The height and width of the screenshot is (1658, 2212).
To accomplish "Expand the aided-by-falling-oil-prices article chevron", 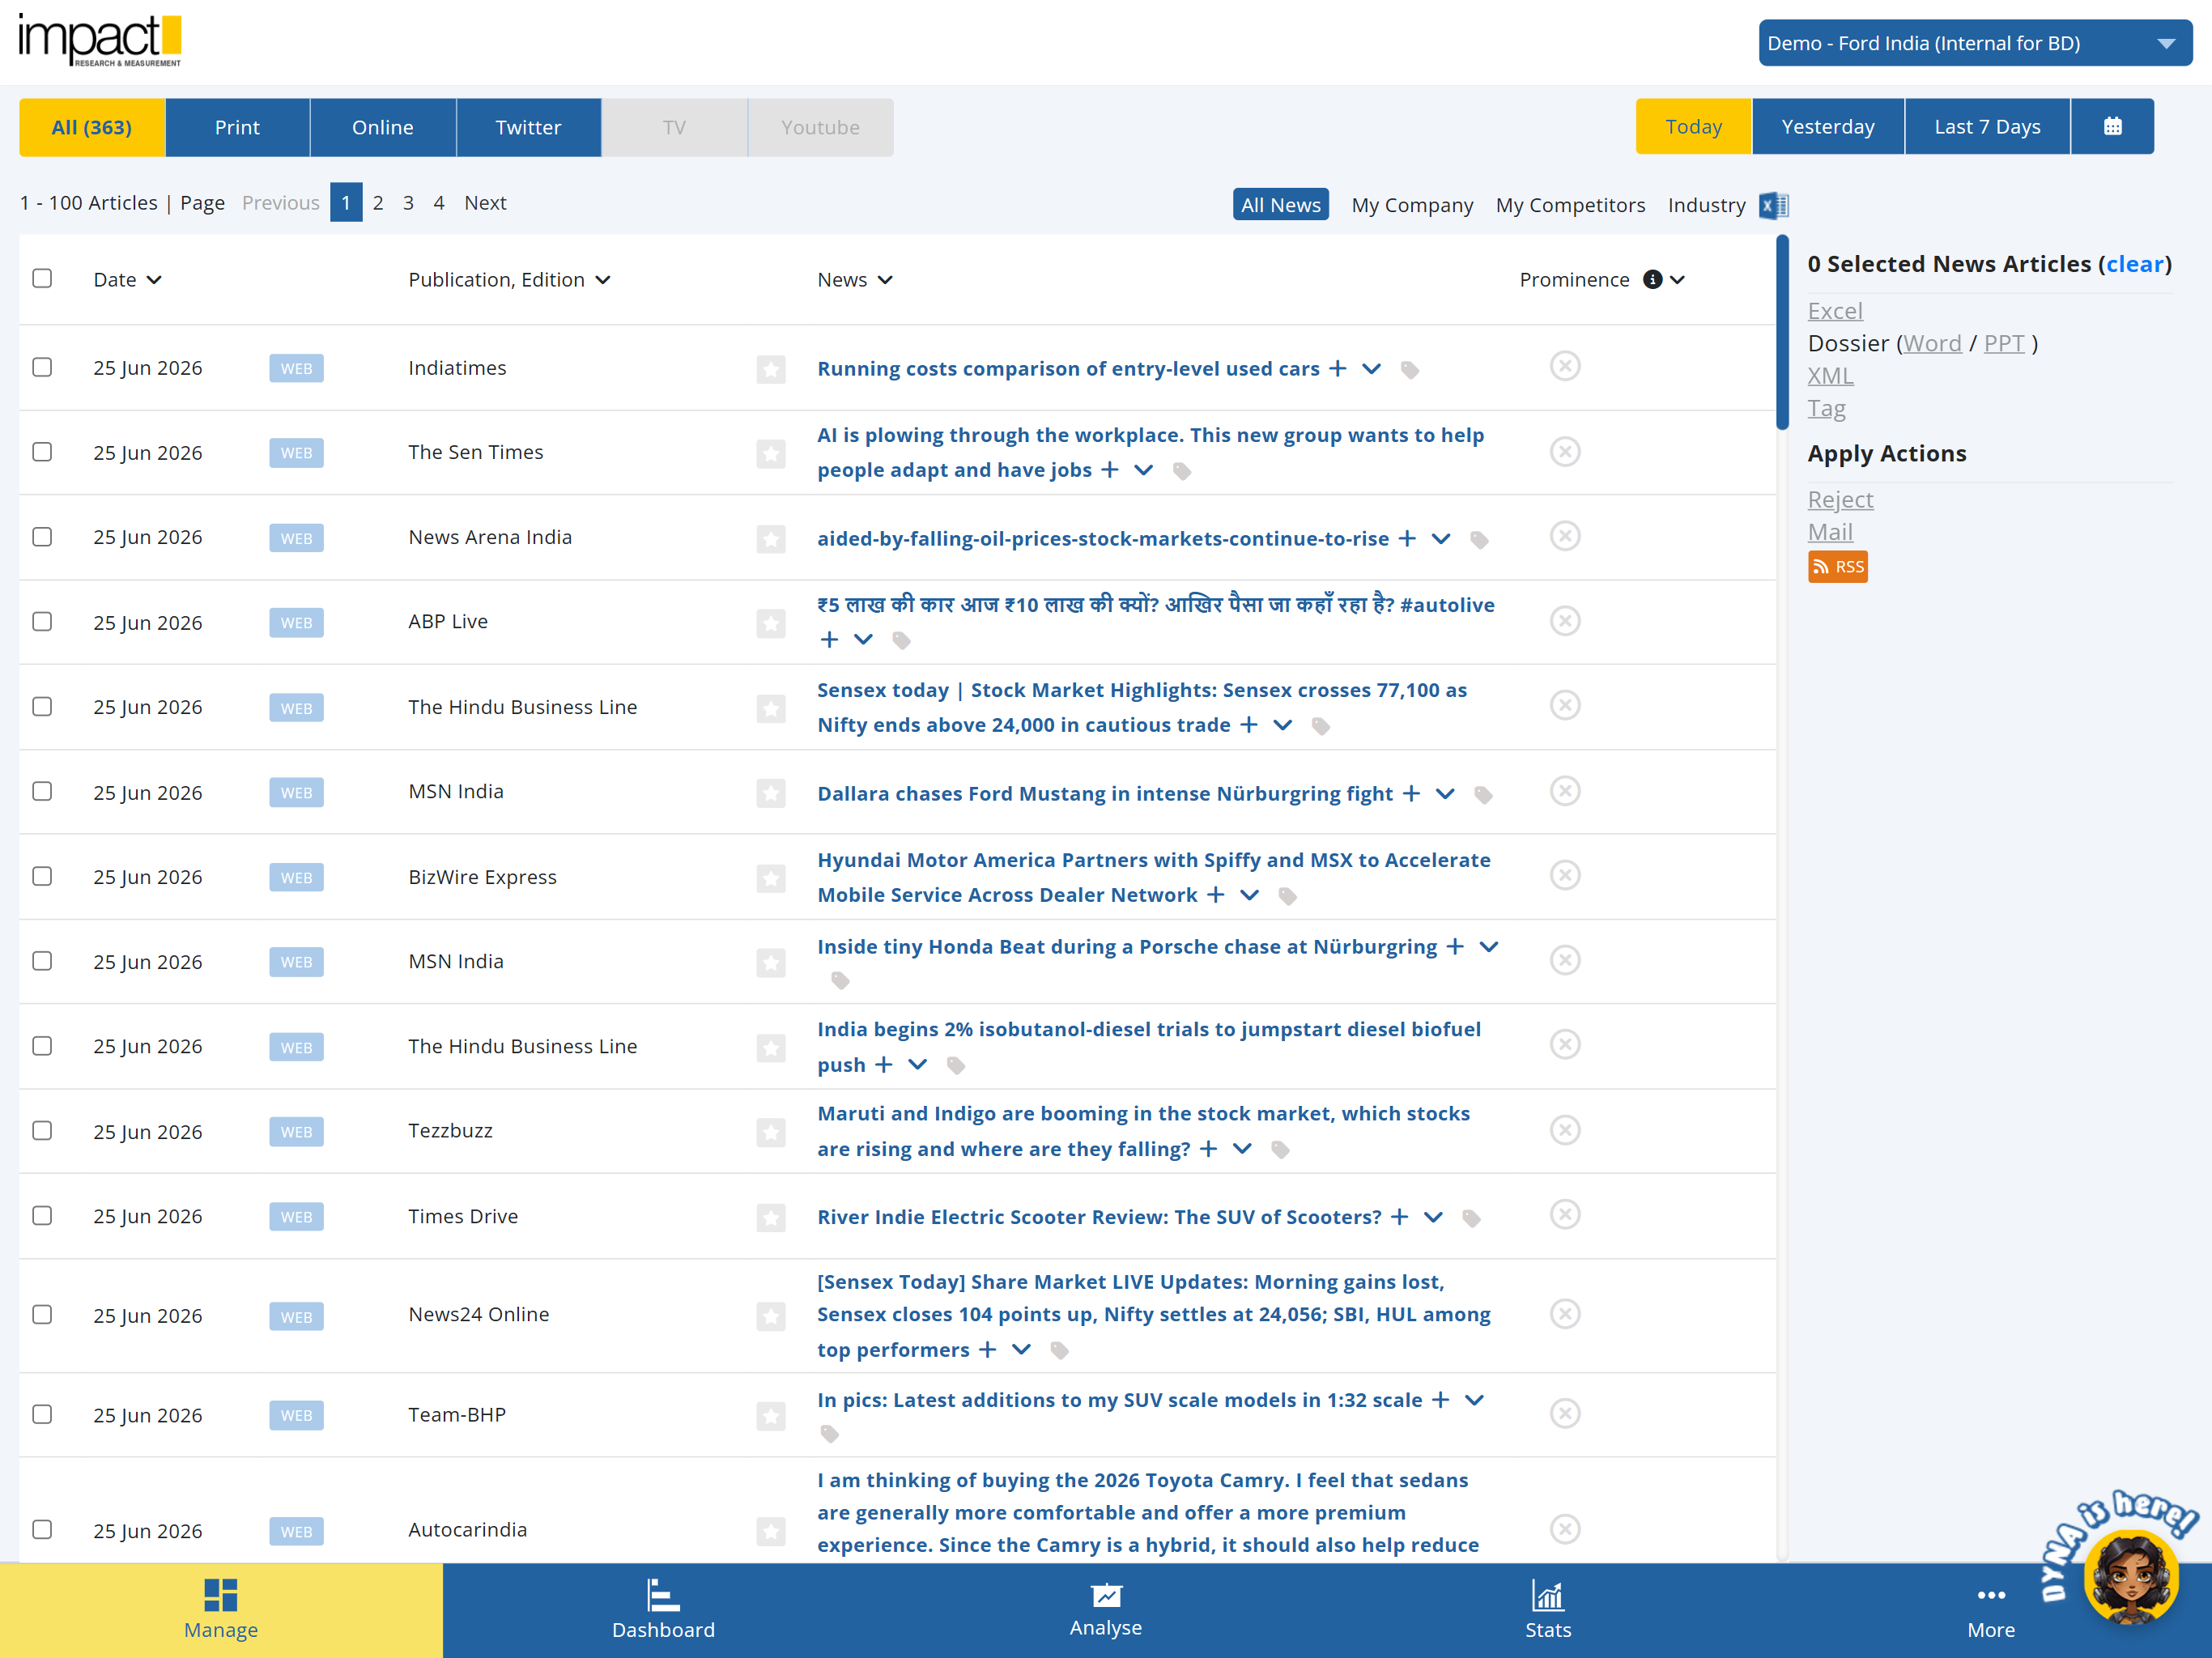I will (x=1441, y=539).
